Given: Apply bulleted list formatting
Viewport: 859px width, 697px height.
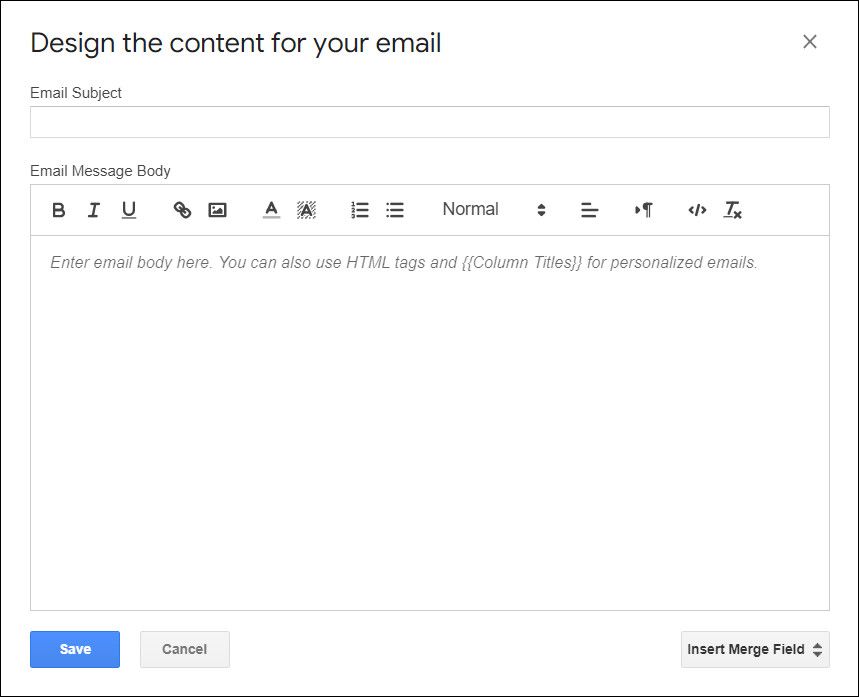Looking at the screenshot, I should (x=395, y=210).
